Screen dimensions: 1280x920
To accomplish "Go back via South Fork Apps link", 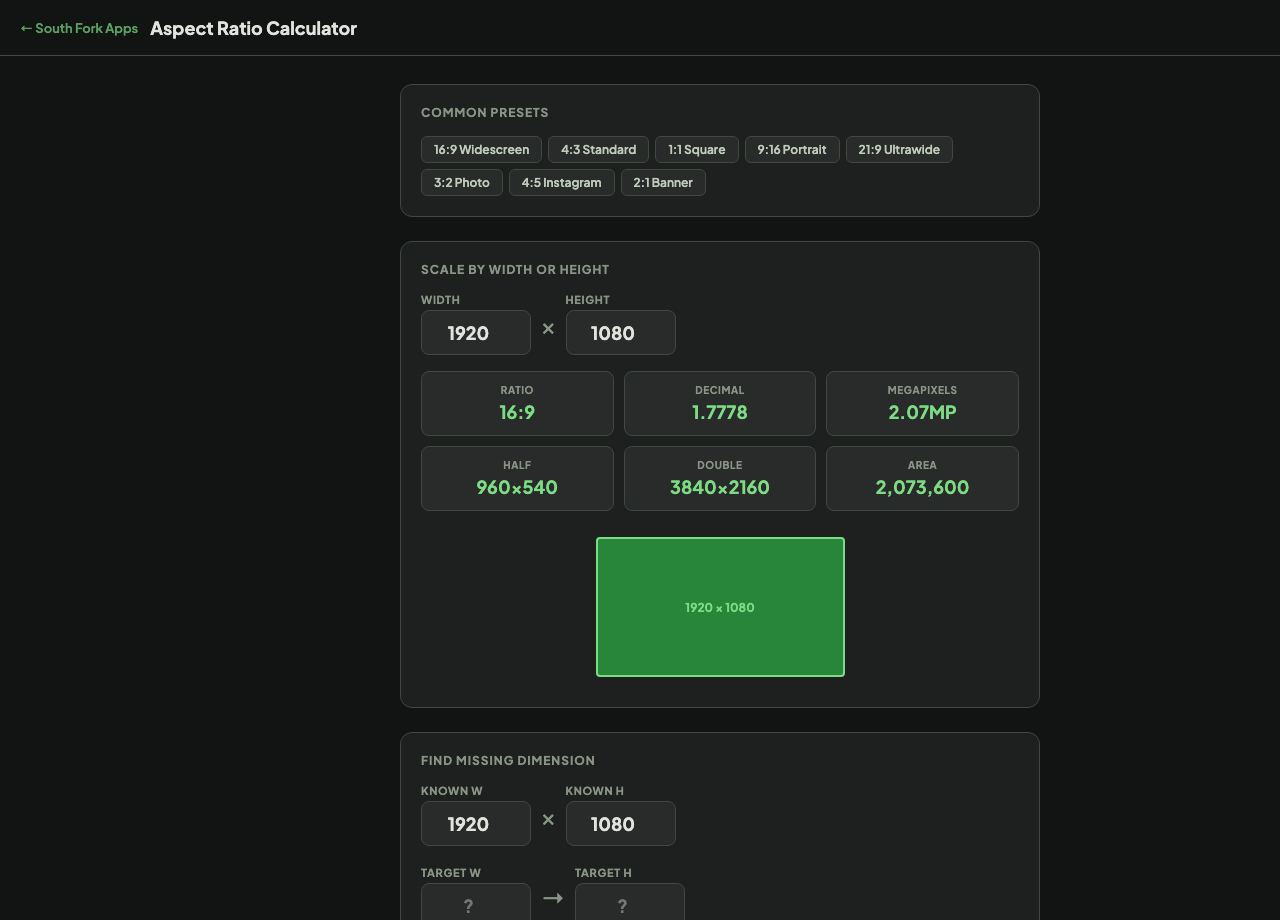I will 79,28.
